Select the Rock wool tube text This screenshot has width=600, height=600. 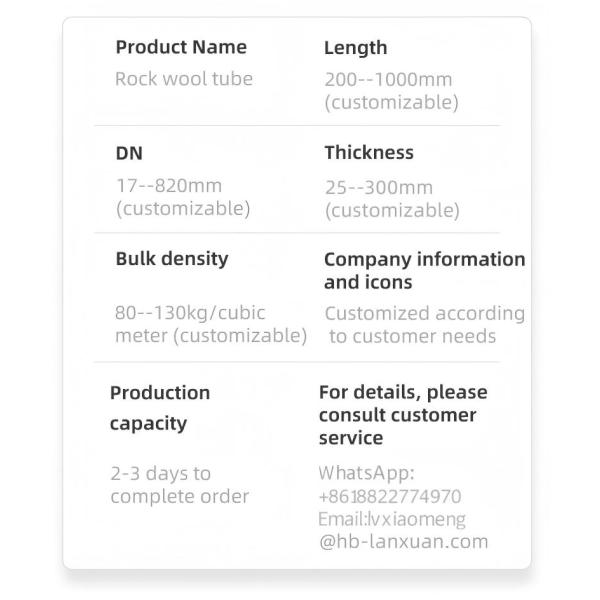[x=184, y=79]
